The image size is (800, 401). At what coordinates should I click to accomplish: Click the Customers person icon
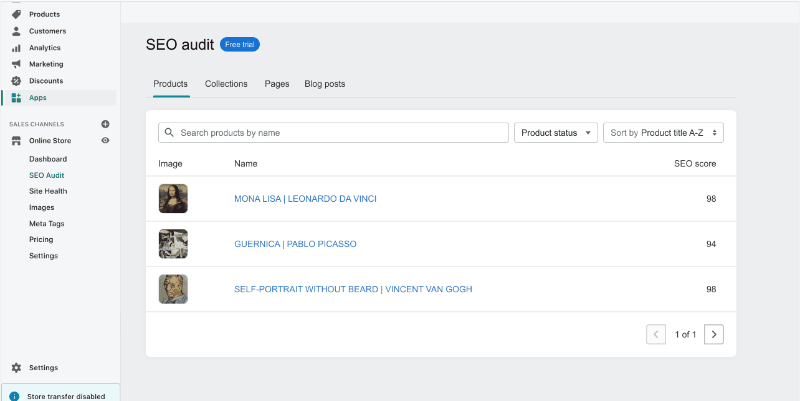point(16,31)
